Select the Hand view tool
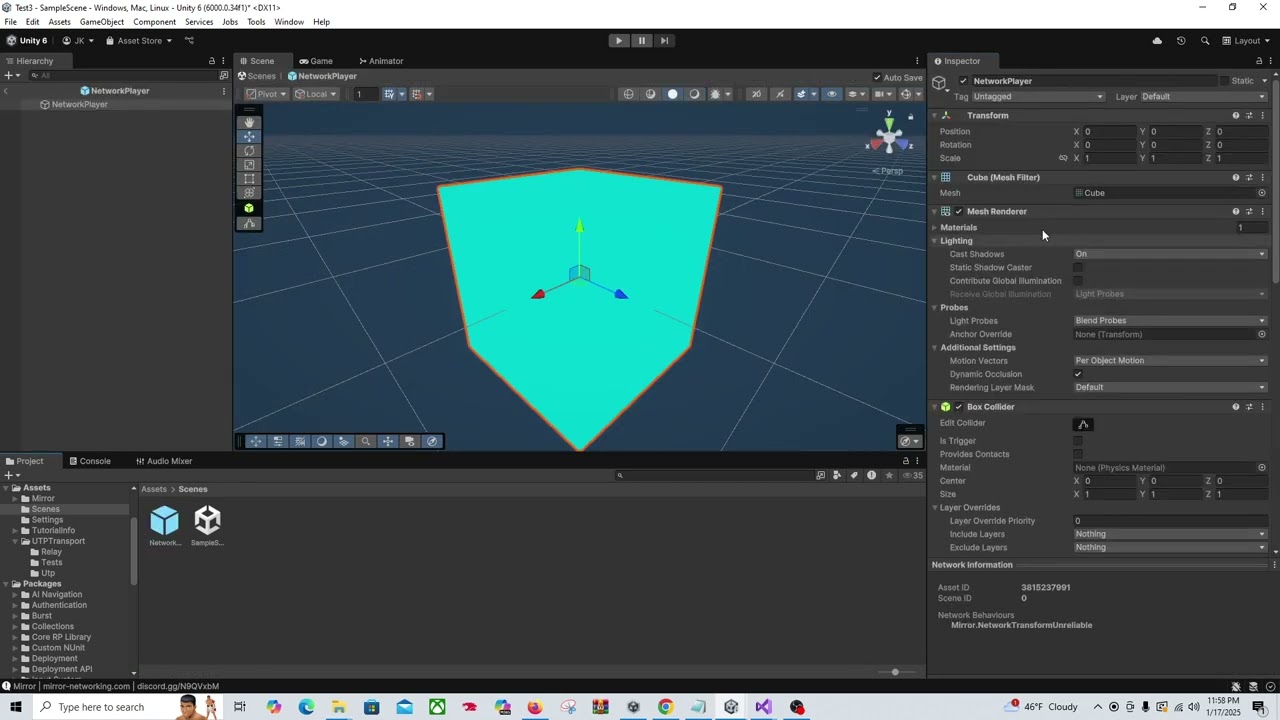Viewport: 1280px width, 720px height. [x=249, y=122]
